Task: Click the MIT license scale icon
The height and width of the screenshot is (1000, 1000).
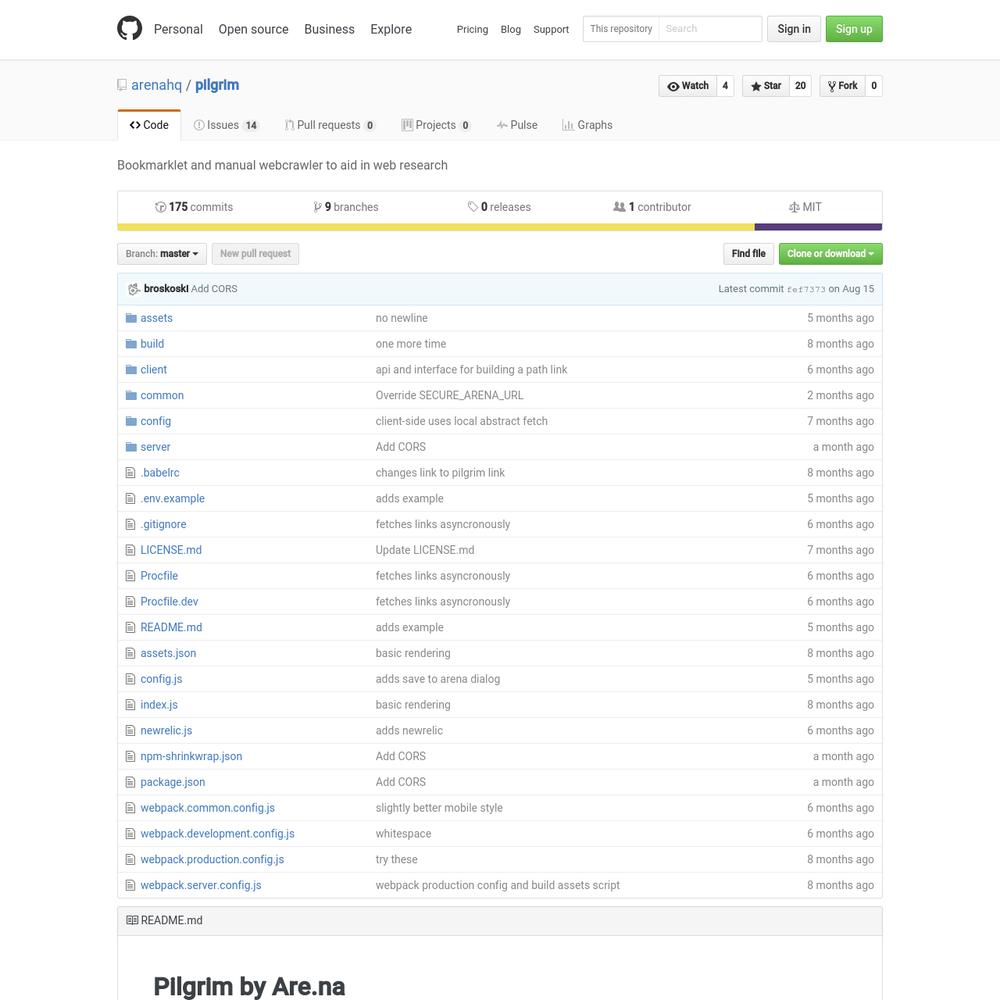Action: (x=794, y=207)
